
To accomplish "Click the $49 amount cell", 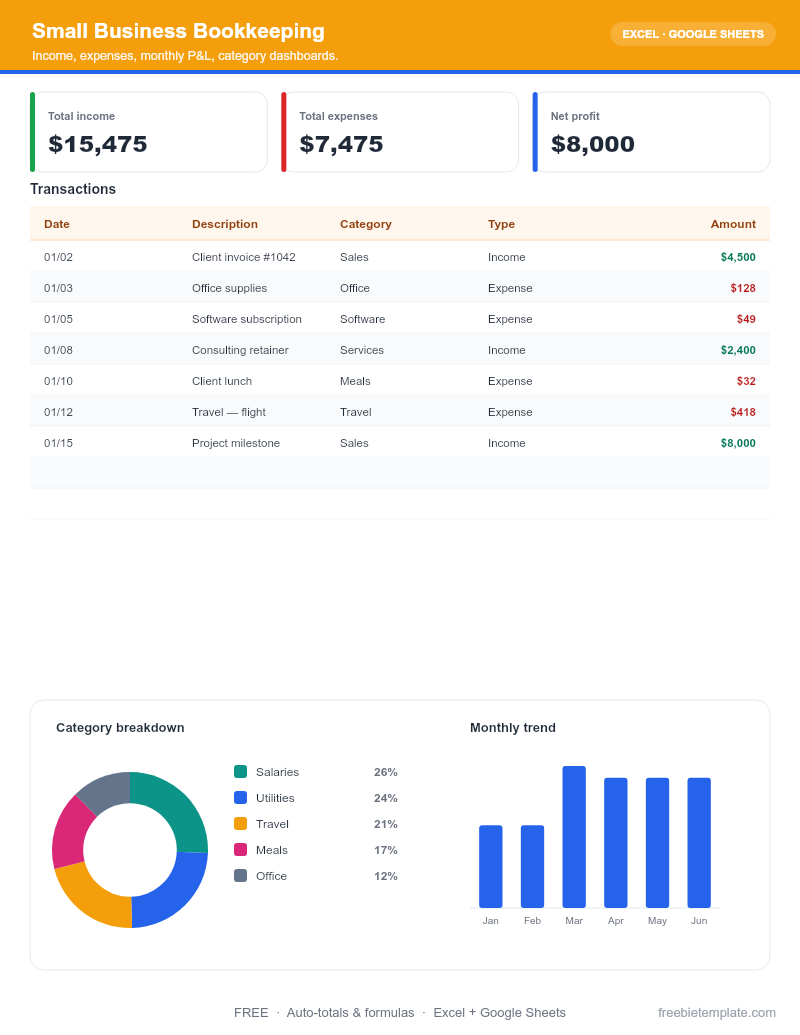I will tap(746, 319).
